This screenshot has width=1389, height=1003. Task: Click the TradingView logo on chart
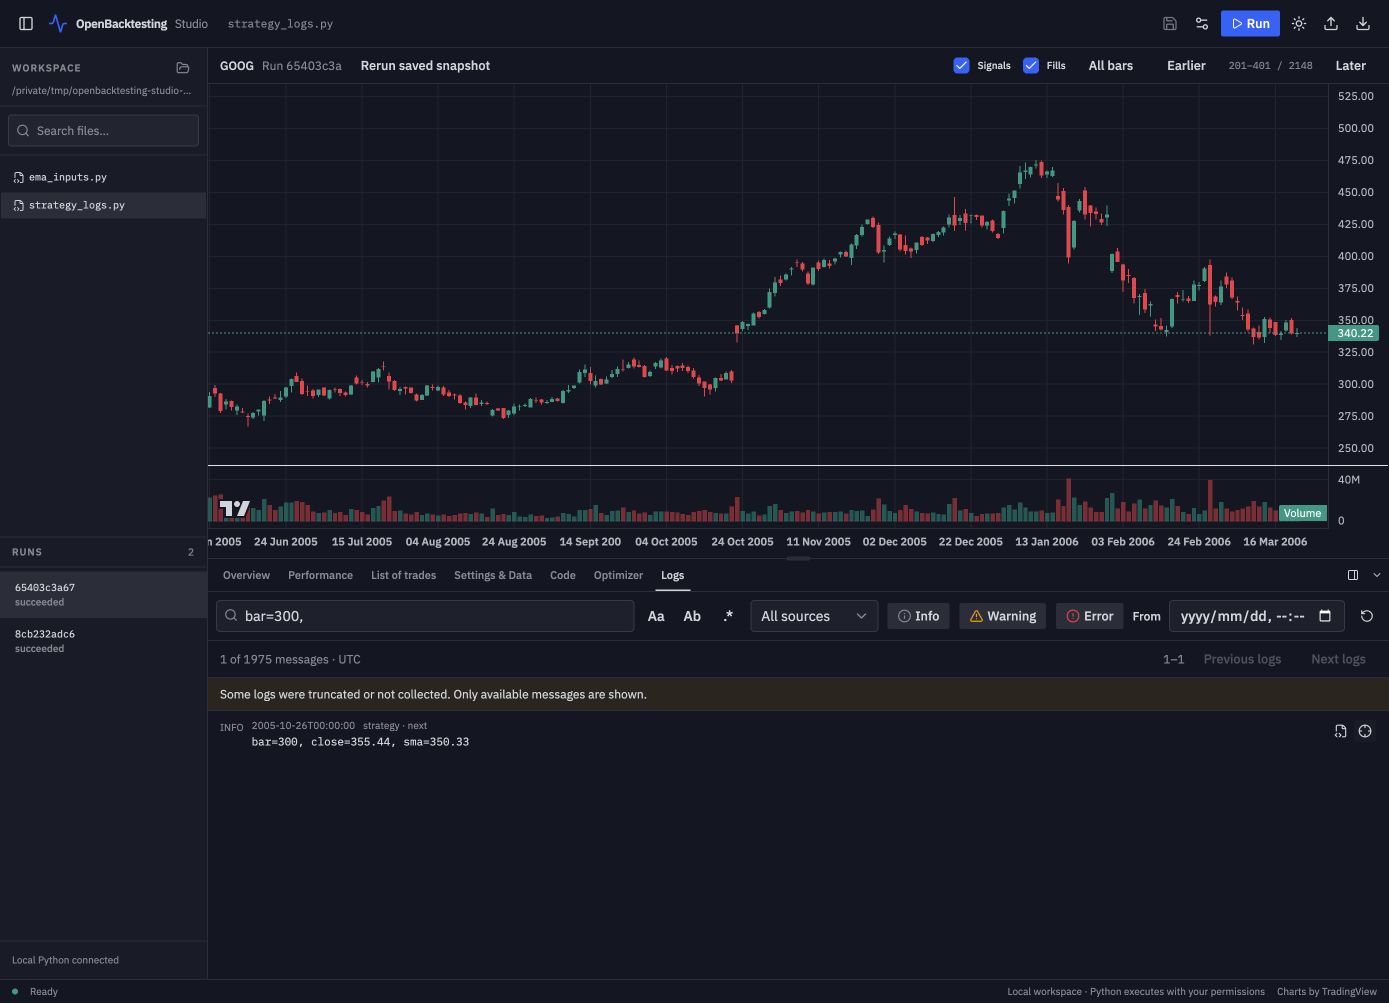235,508
